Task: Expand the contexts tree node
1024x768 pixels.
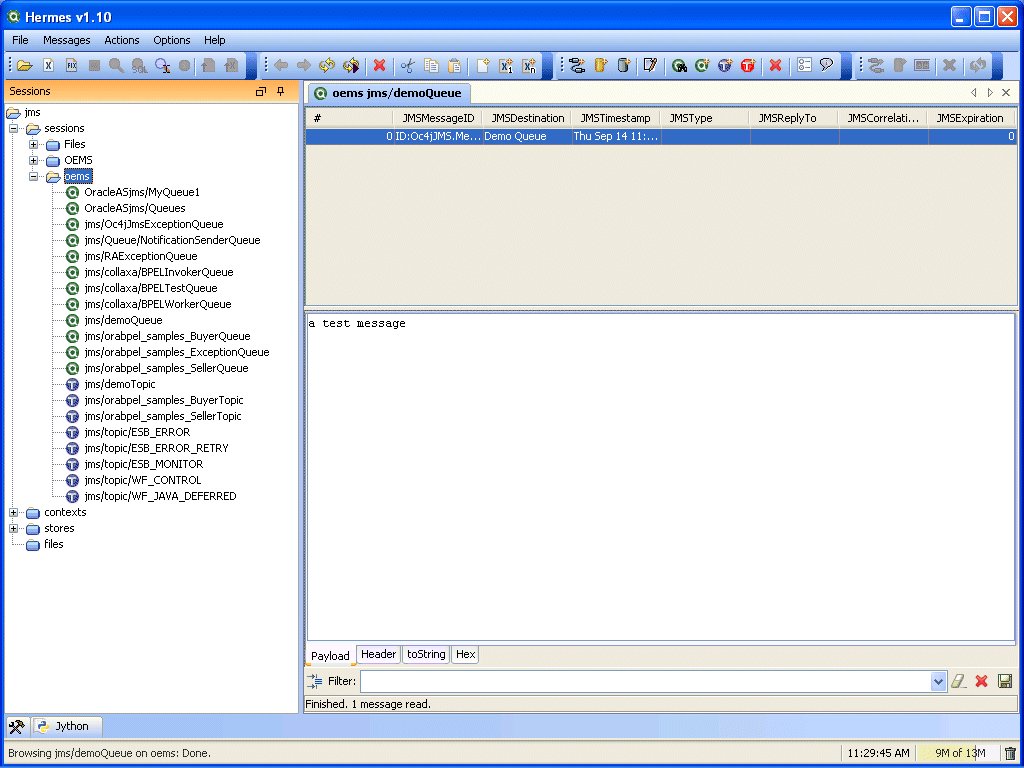Action: [13, 512]
